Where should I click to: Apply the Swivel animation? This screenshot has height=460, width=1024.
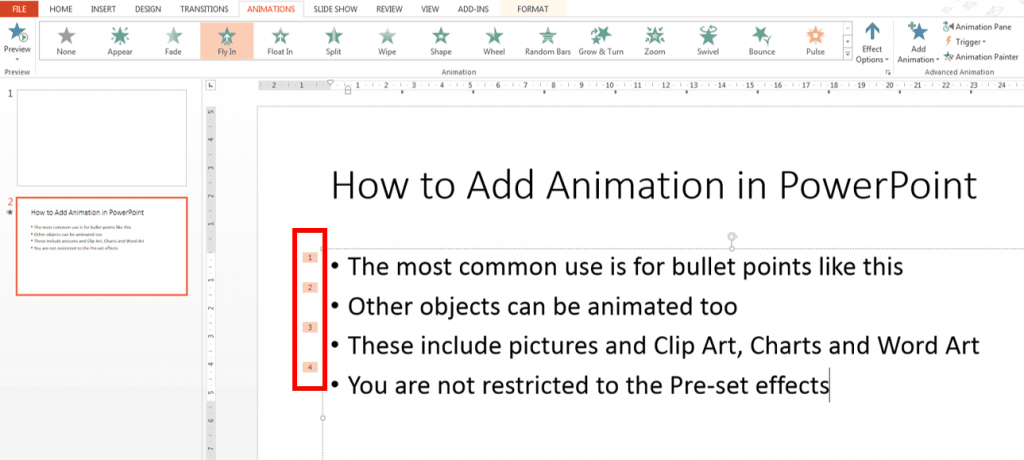708,41
